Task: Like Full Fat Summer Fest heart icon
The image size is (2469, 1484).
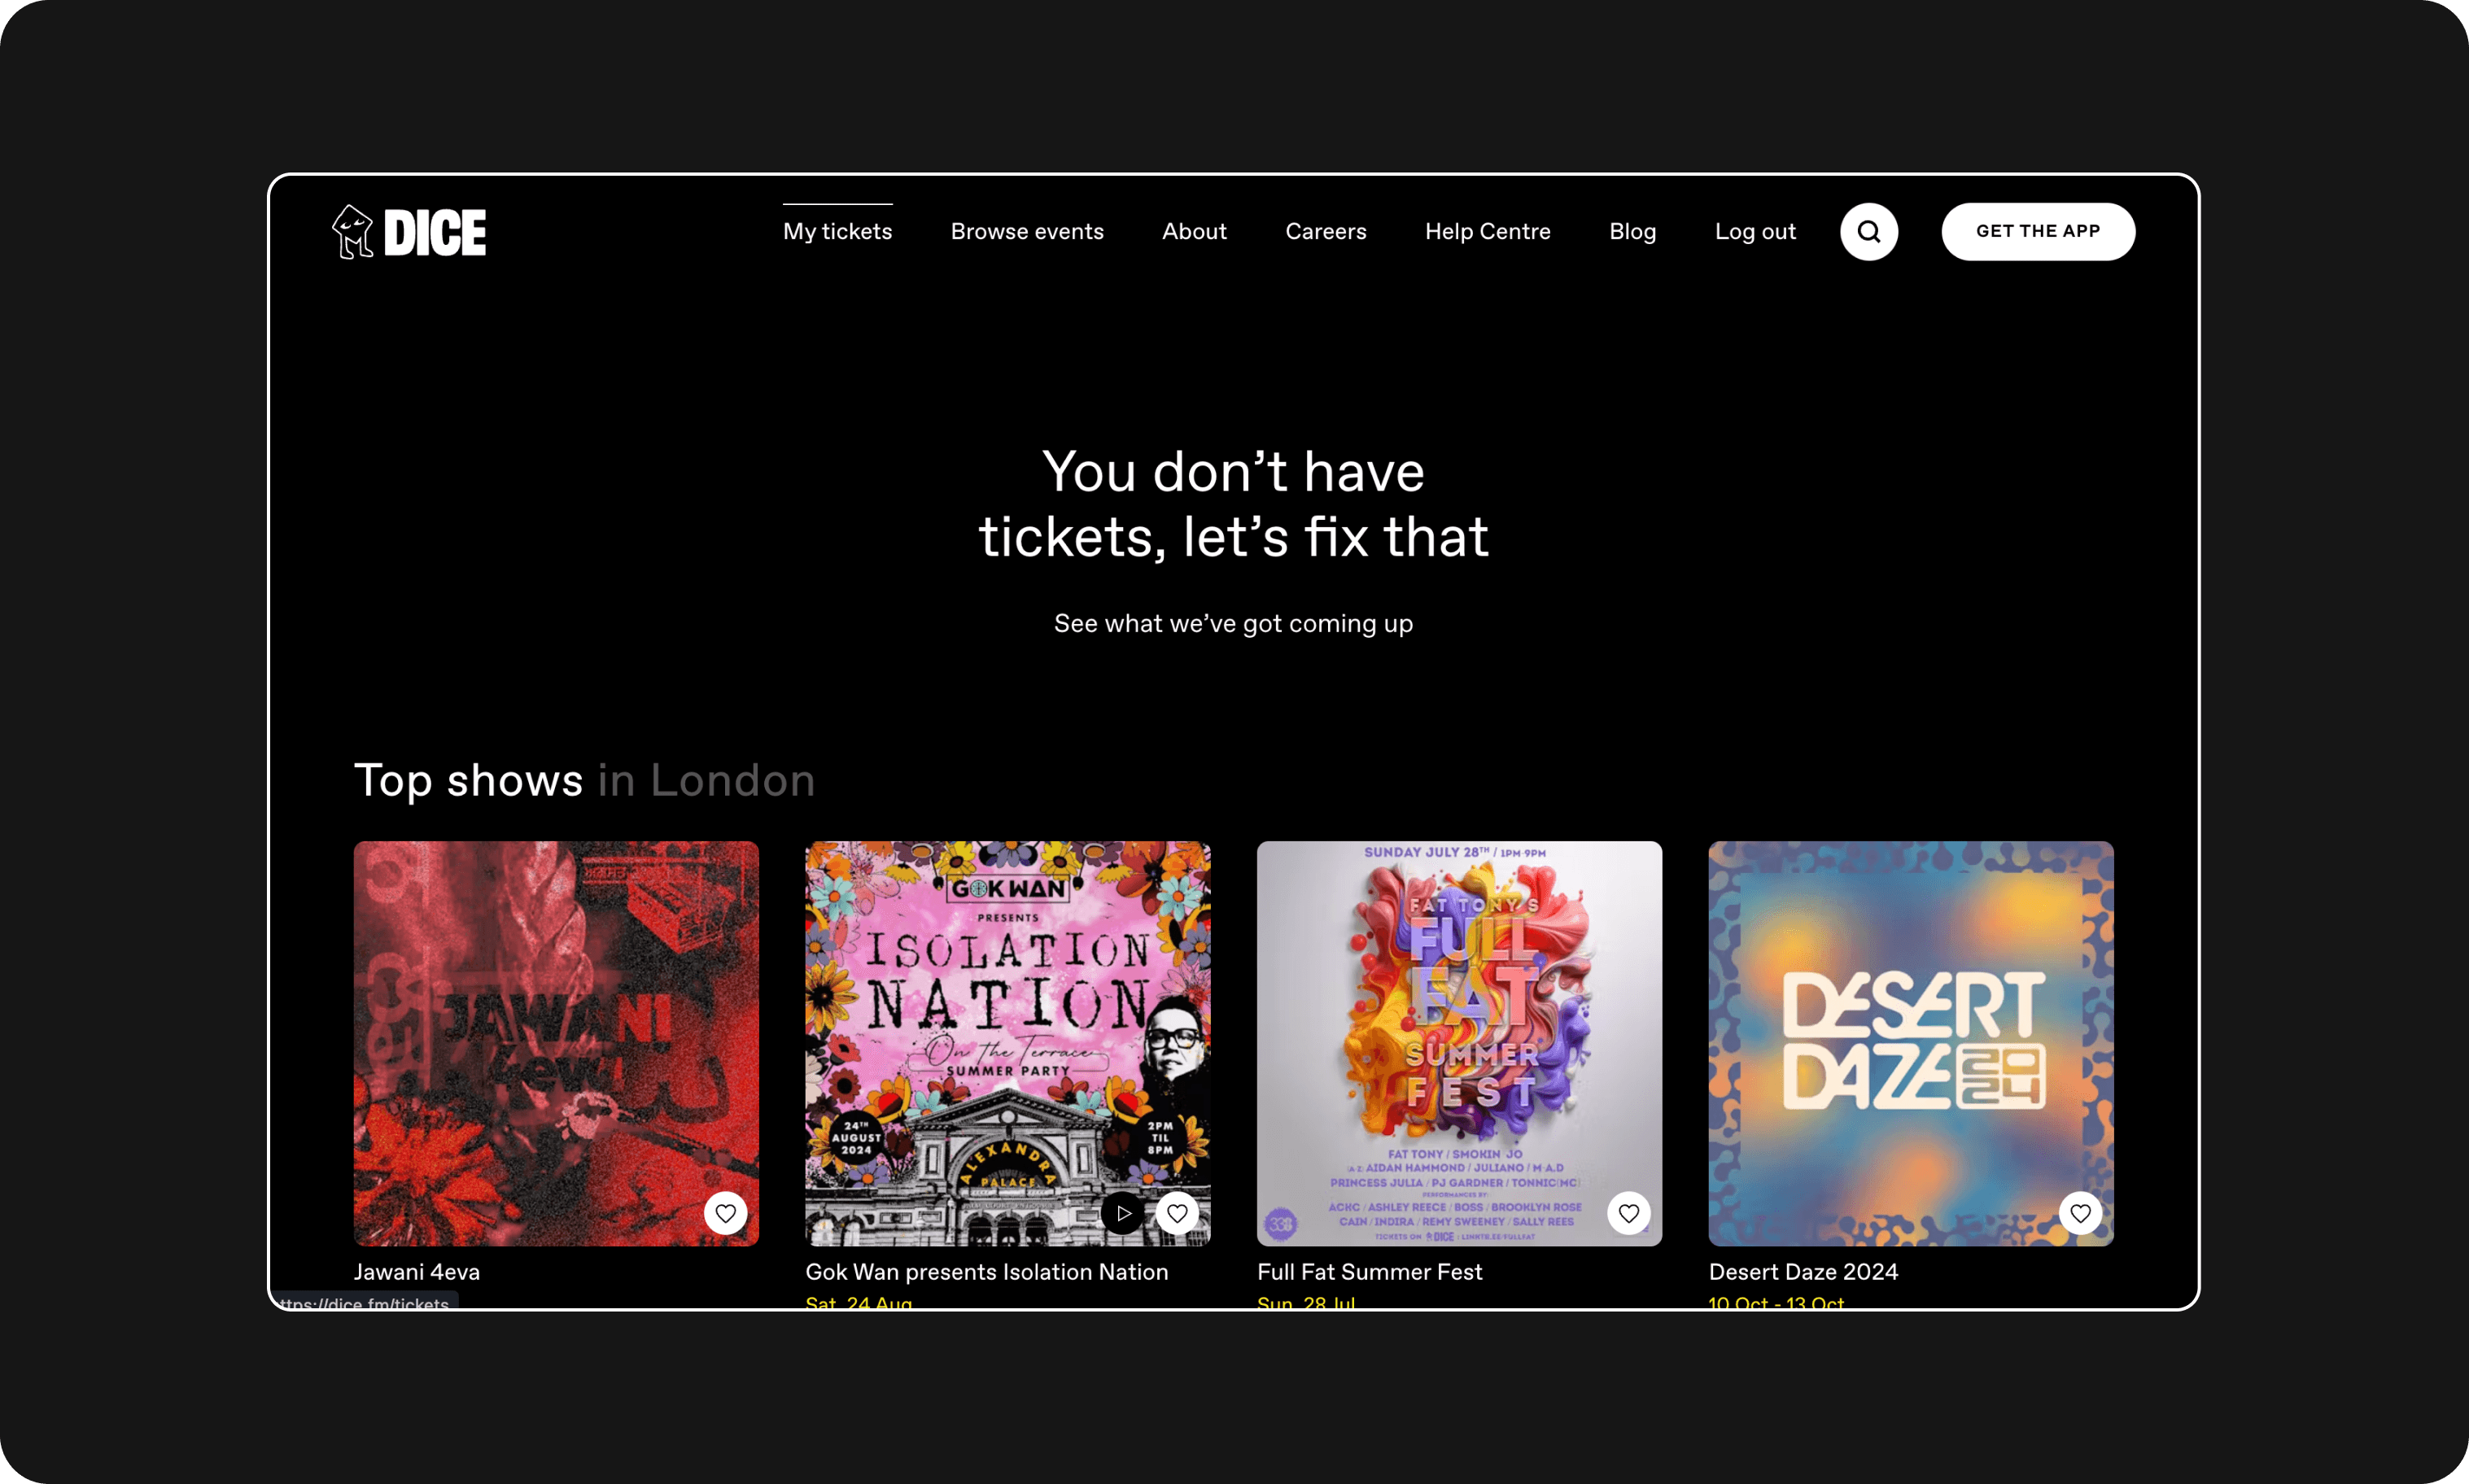Action: coord(1628,1213)
